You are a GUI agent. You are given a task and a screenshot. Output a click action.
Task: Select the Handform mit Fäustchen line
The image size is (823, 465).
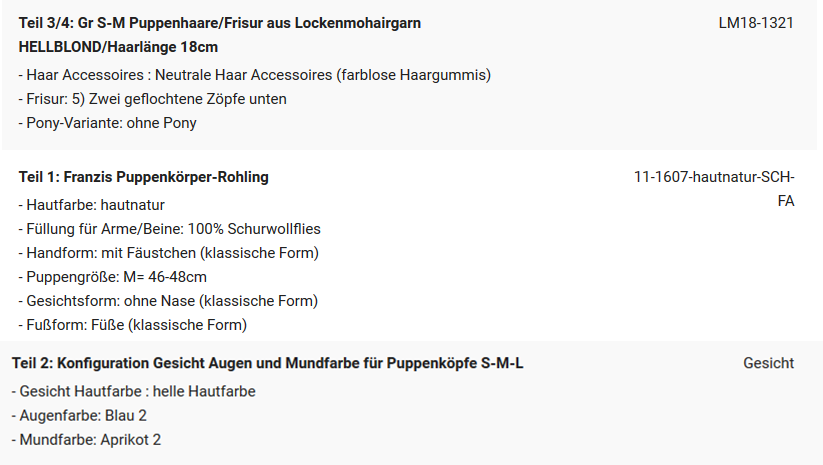click(168, 253)
